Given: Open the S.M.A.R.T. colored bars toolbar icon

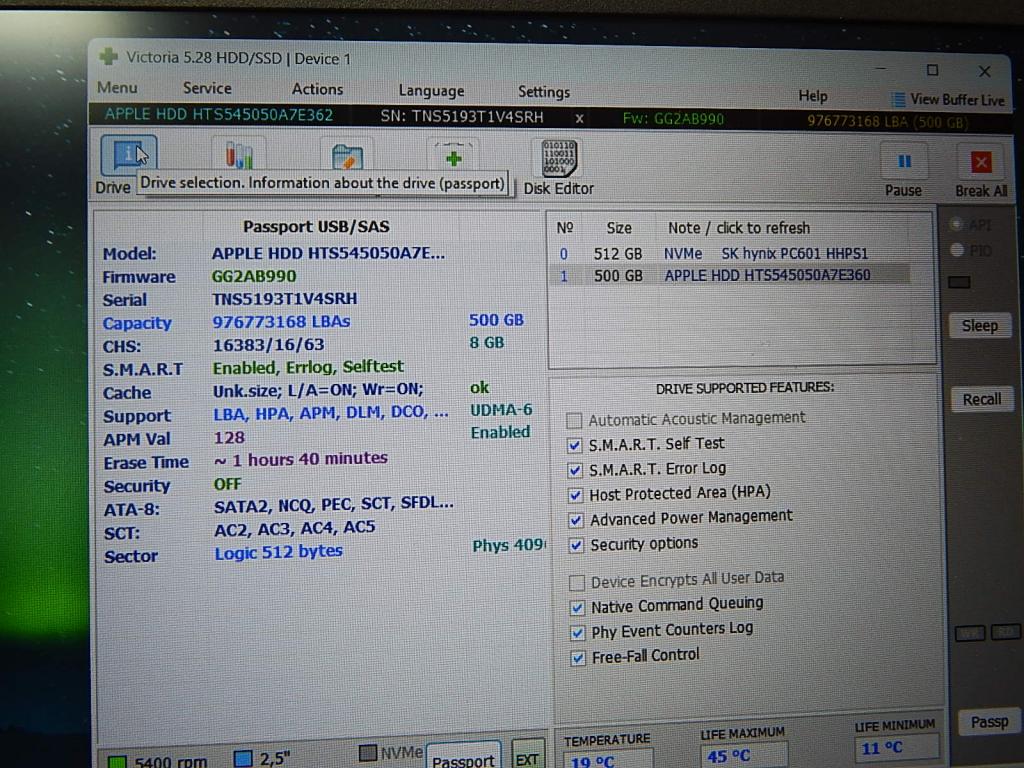Looking at the screenshot, I should point(239,157).
